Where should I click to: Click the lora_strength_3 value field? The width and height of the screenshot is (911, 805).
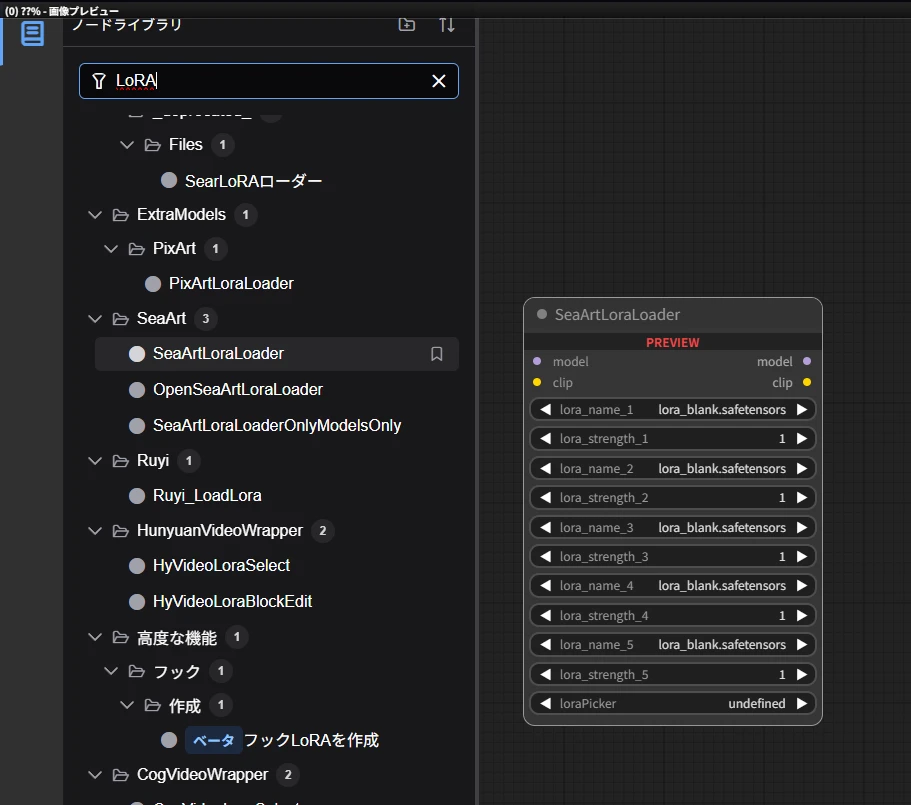pos(672,557)
